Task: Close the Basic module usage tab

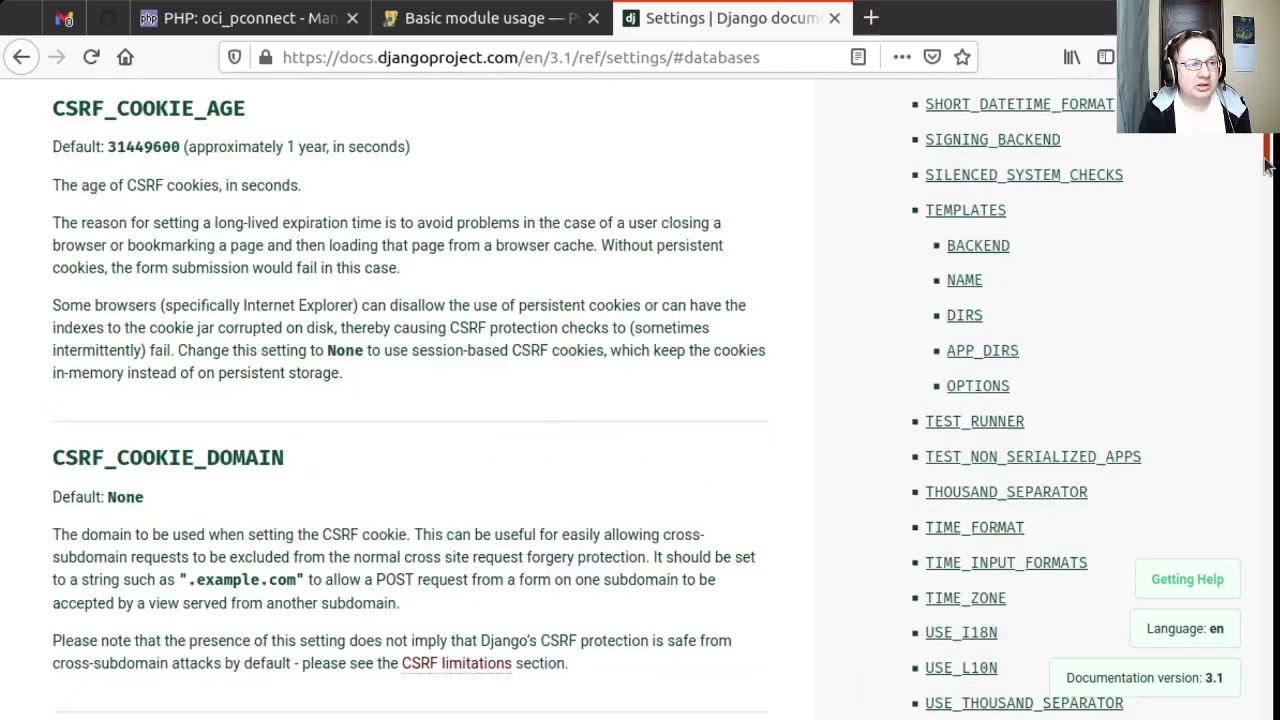Action: coord(593,18)
